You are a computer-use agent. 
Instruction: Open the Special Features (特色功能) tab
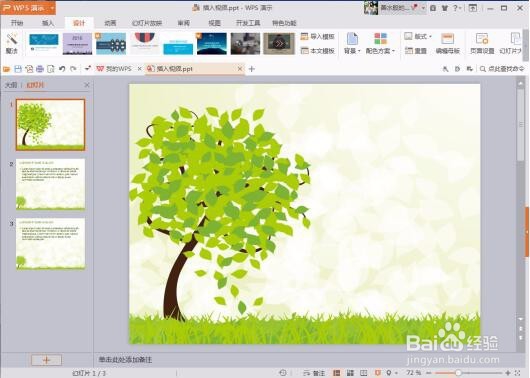tap(284, 23)
